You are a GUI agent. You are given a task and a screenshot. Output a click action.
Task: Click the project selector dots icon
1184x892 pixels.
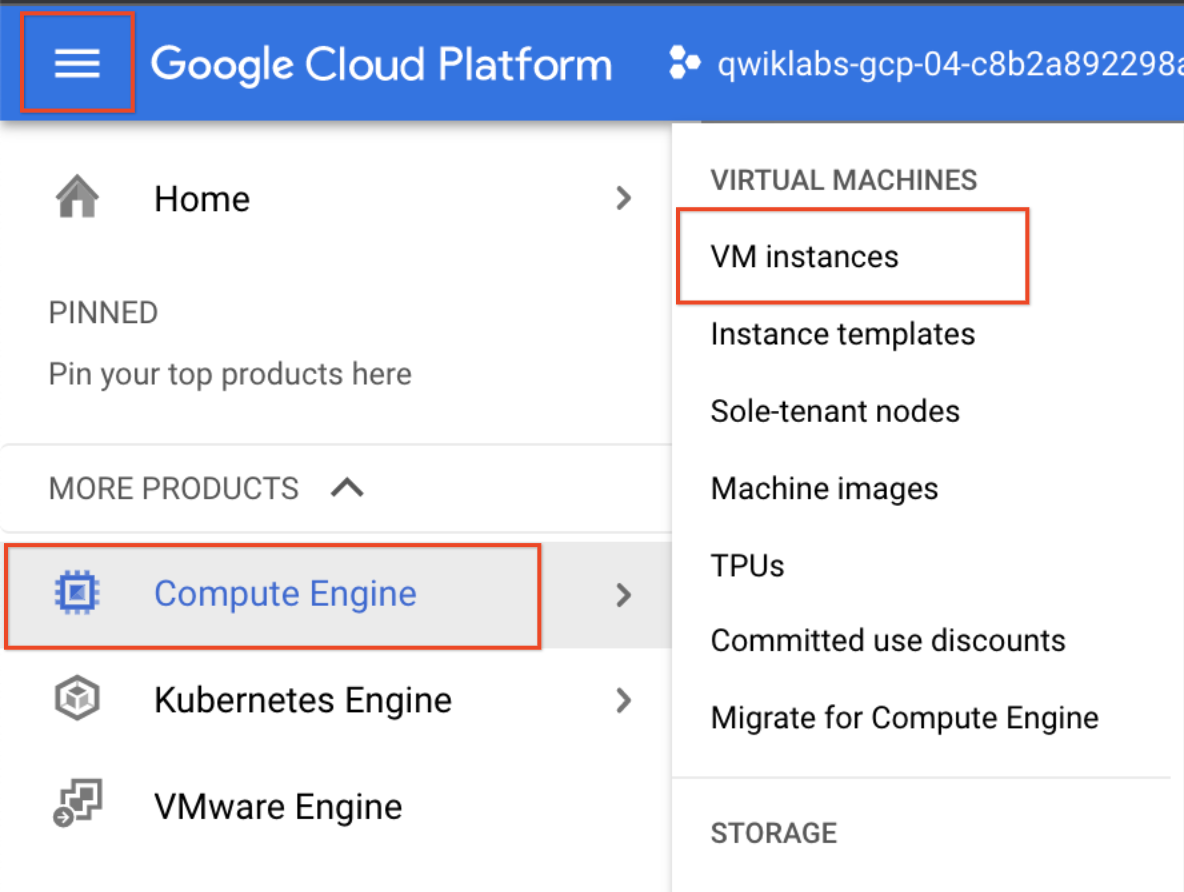pos(684,63)
